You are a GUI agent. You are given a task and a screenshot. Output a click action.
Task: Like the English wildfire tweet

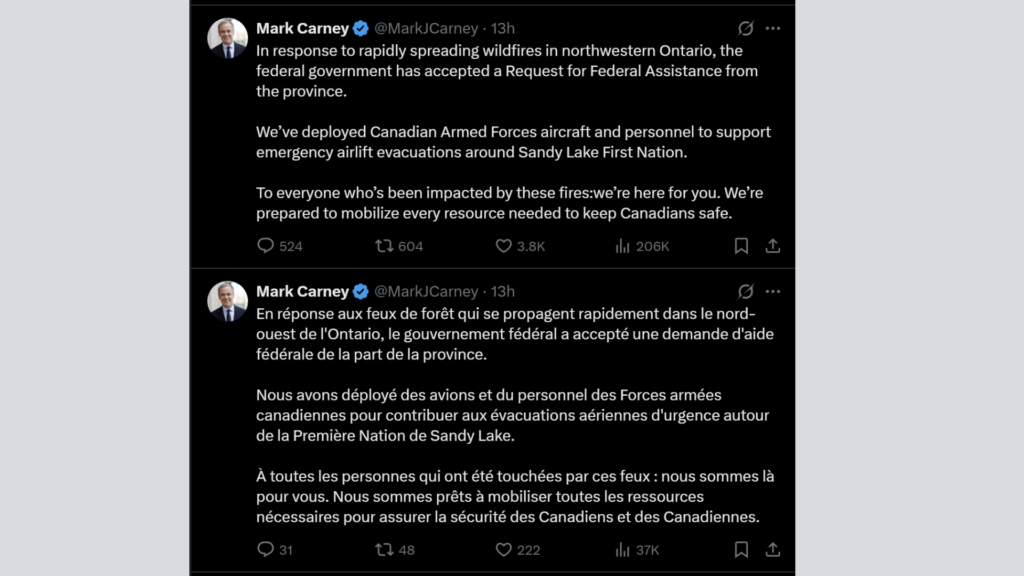pos(505,246)
